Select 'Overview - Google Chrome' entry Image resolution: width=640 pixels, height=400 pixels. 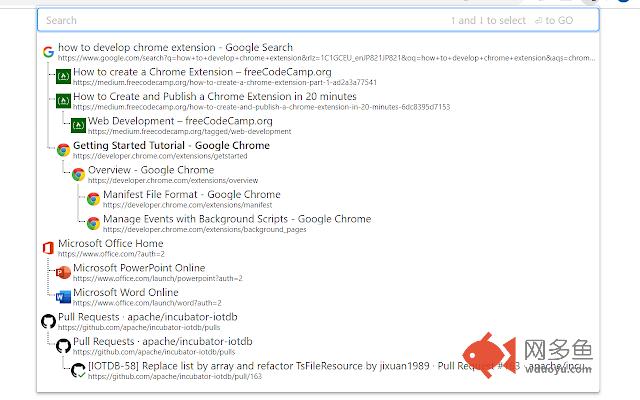click(151, 170)
